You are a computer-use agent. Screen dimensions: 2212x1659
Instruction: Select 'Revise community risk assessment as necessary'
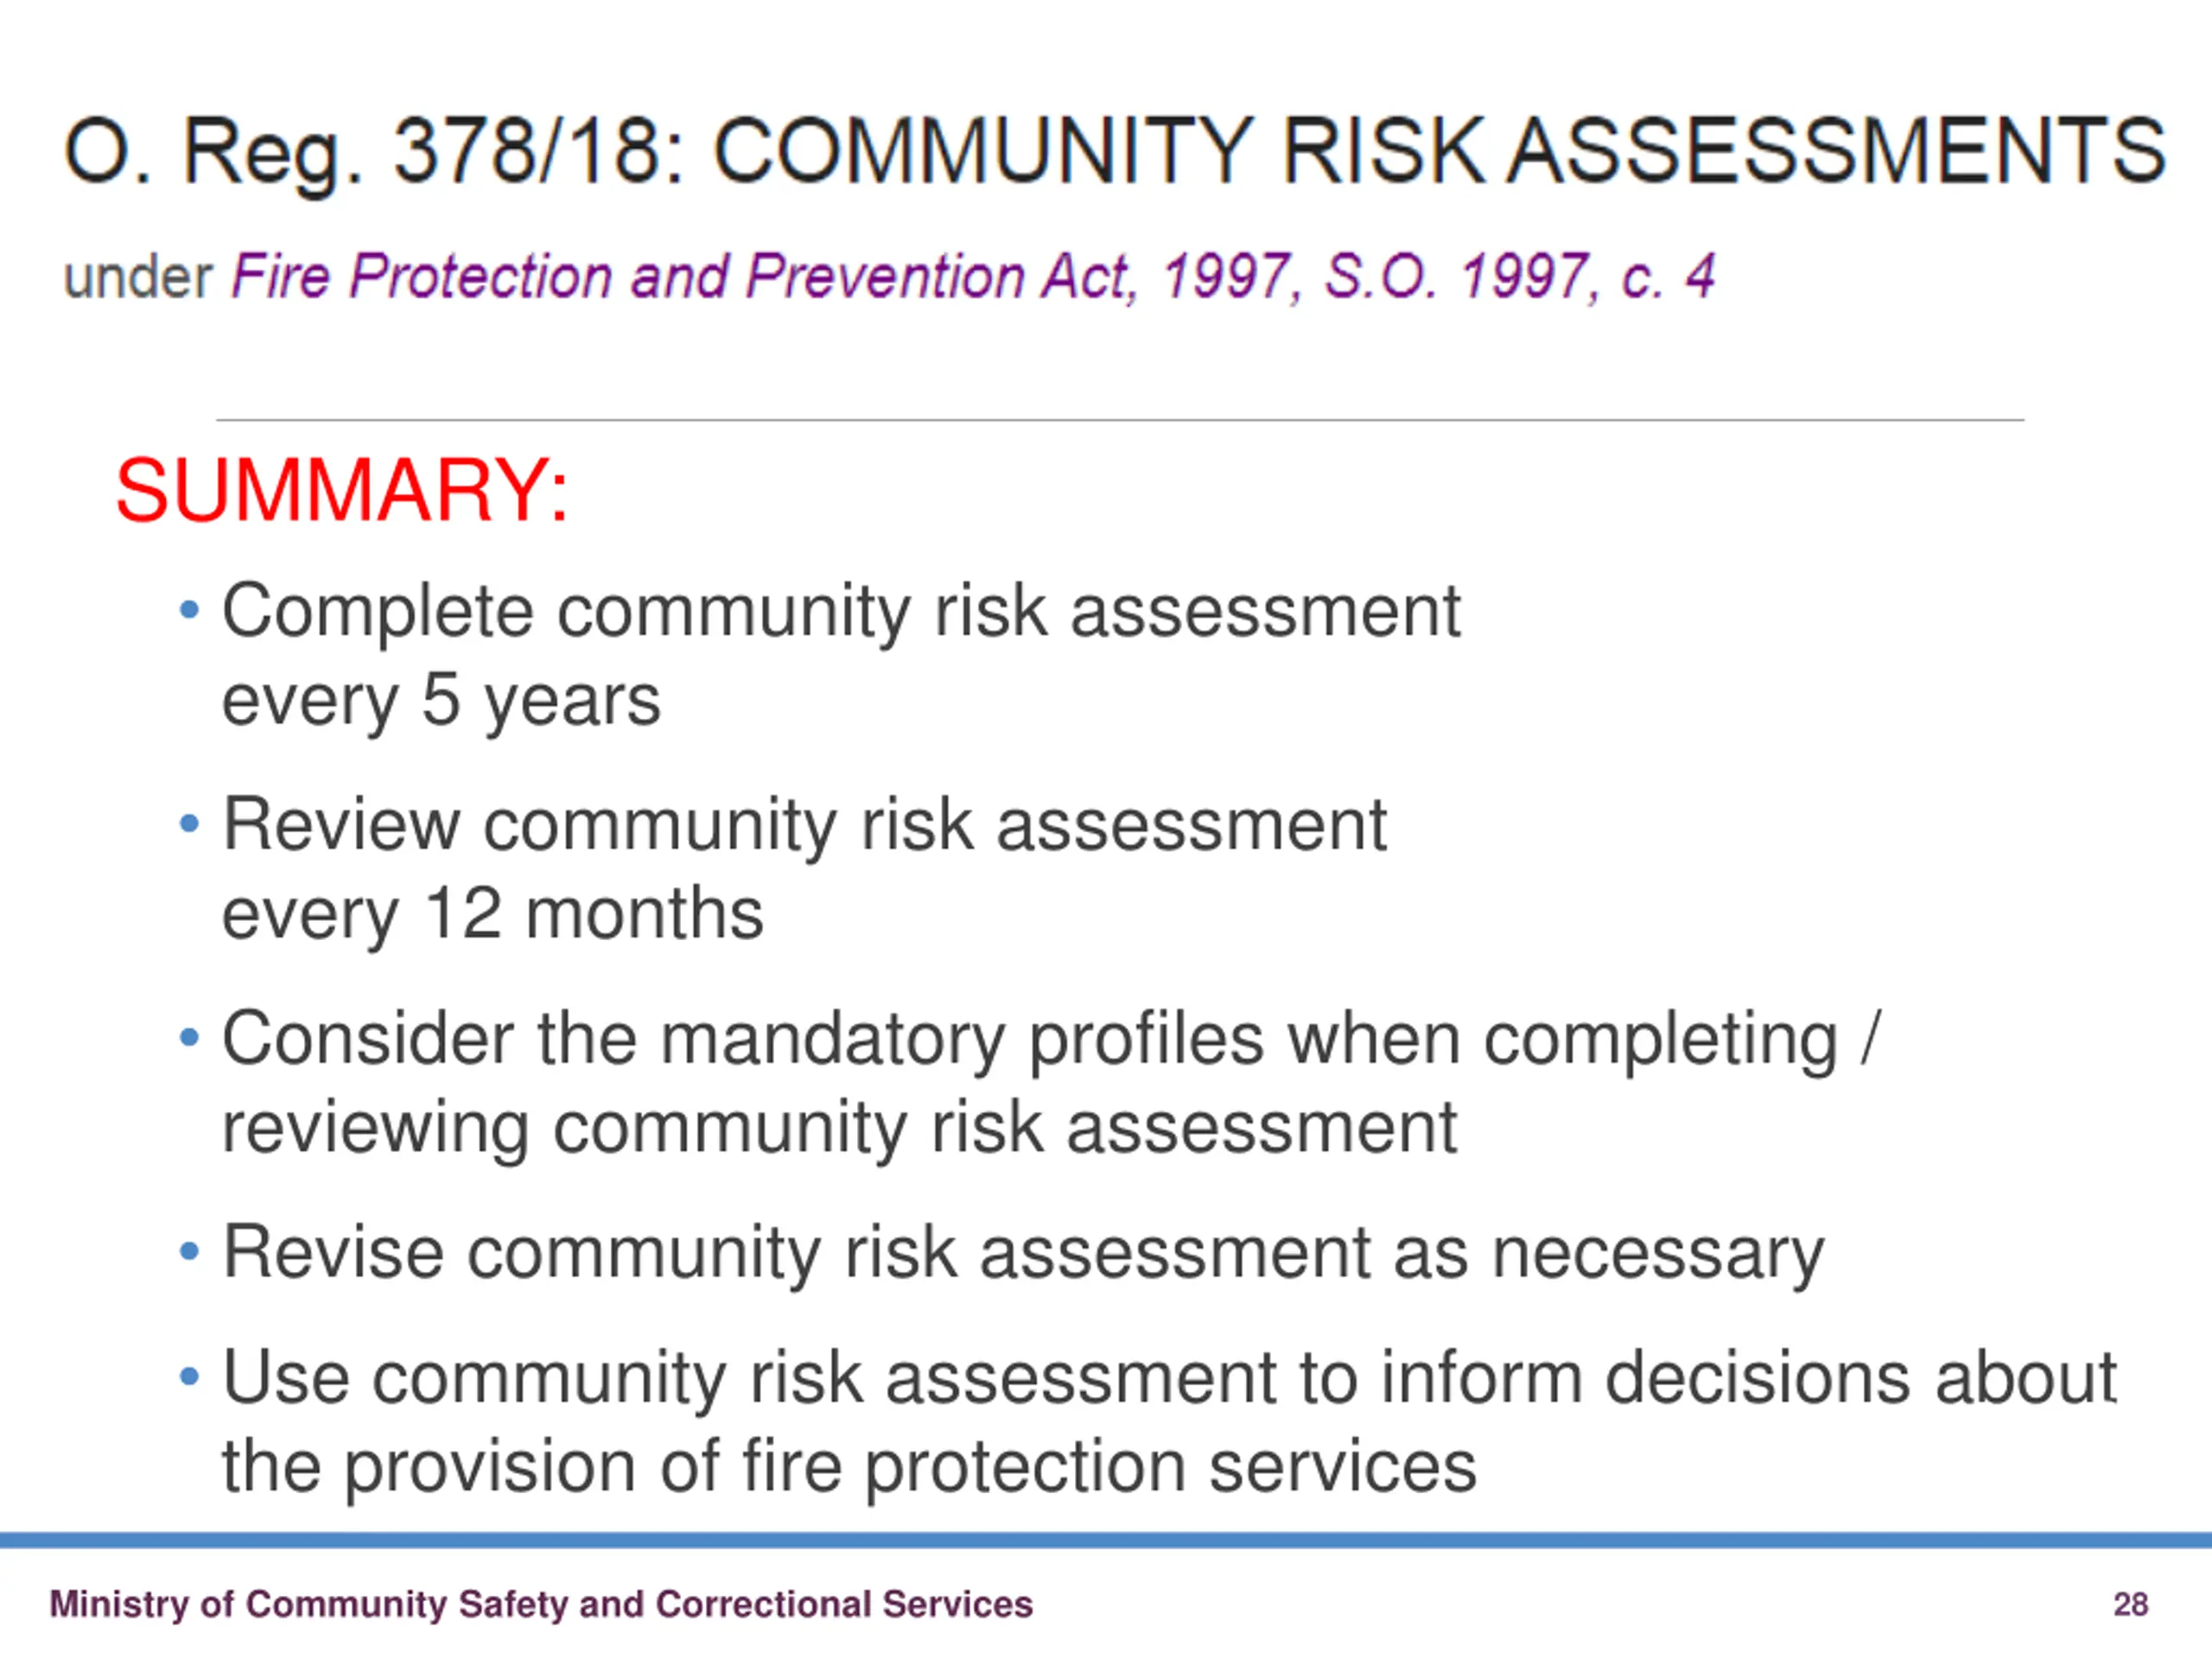tap(1023, 1254)
